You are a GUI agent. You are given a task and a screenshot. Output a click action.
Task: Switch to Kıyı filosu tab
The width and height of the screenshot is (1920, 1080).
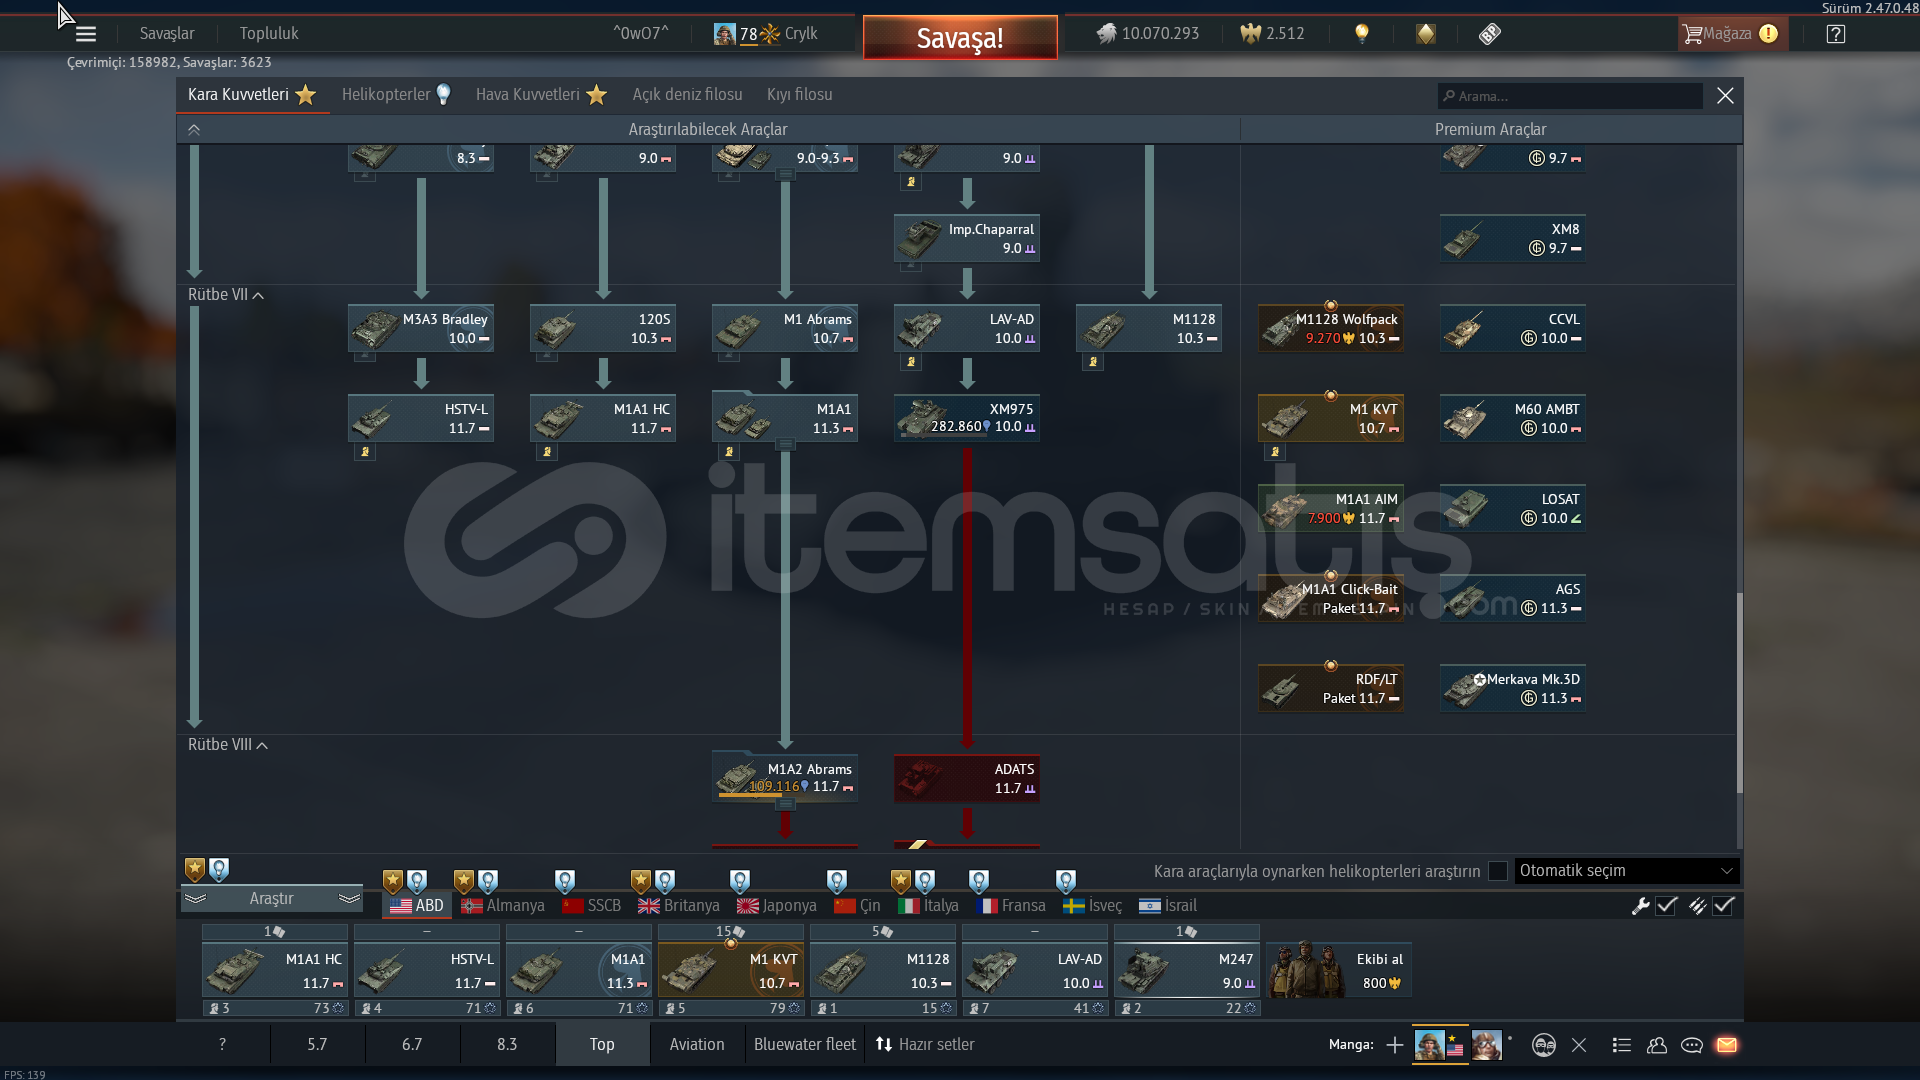(799, 95)
